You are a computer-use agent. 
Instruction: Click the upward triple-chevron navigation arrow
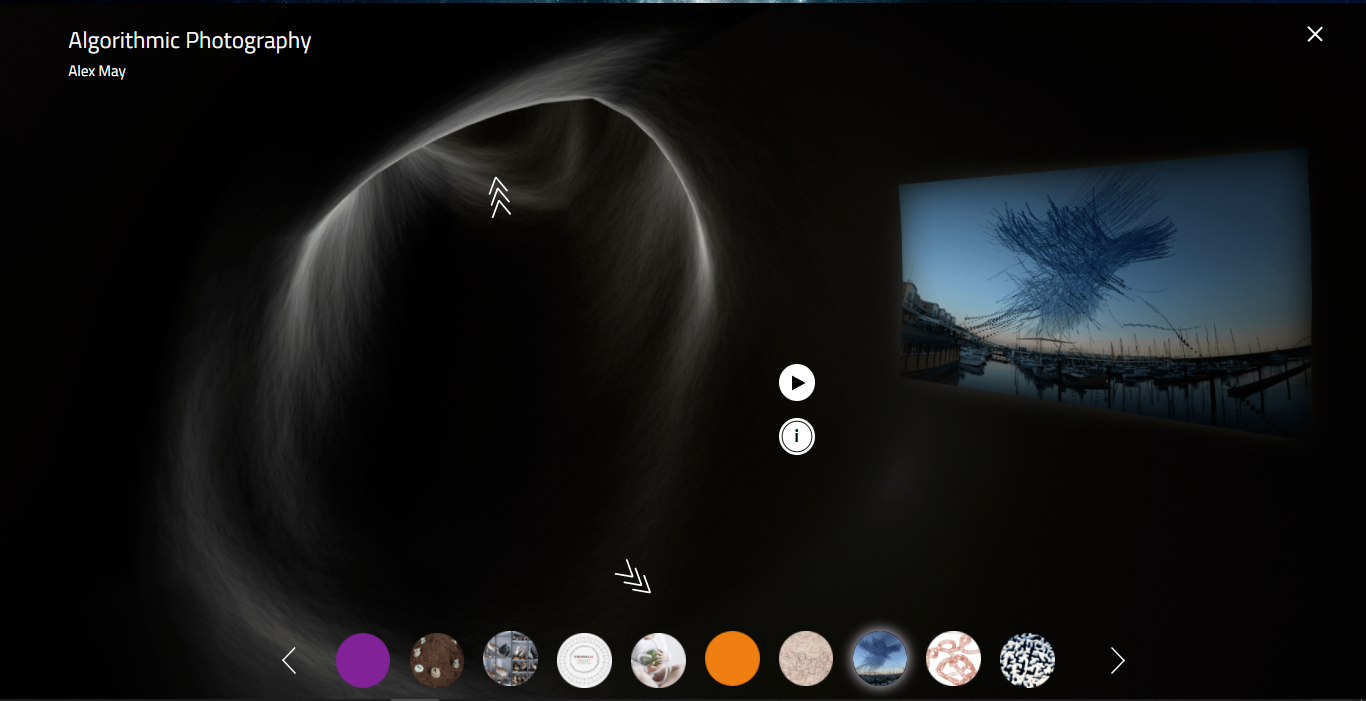pos(500,197)
